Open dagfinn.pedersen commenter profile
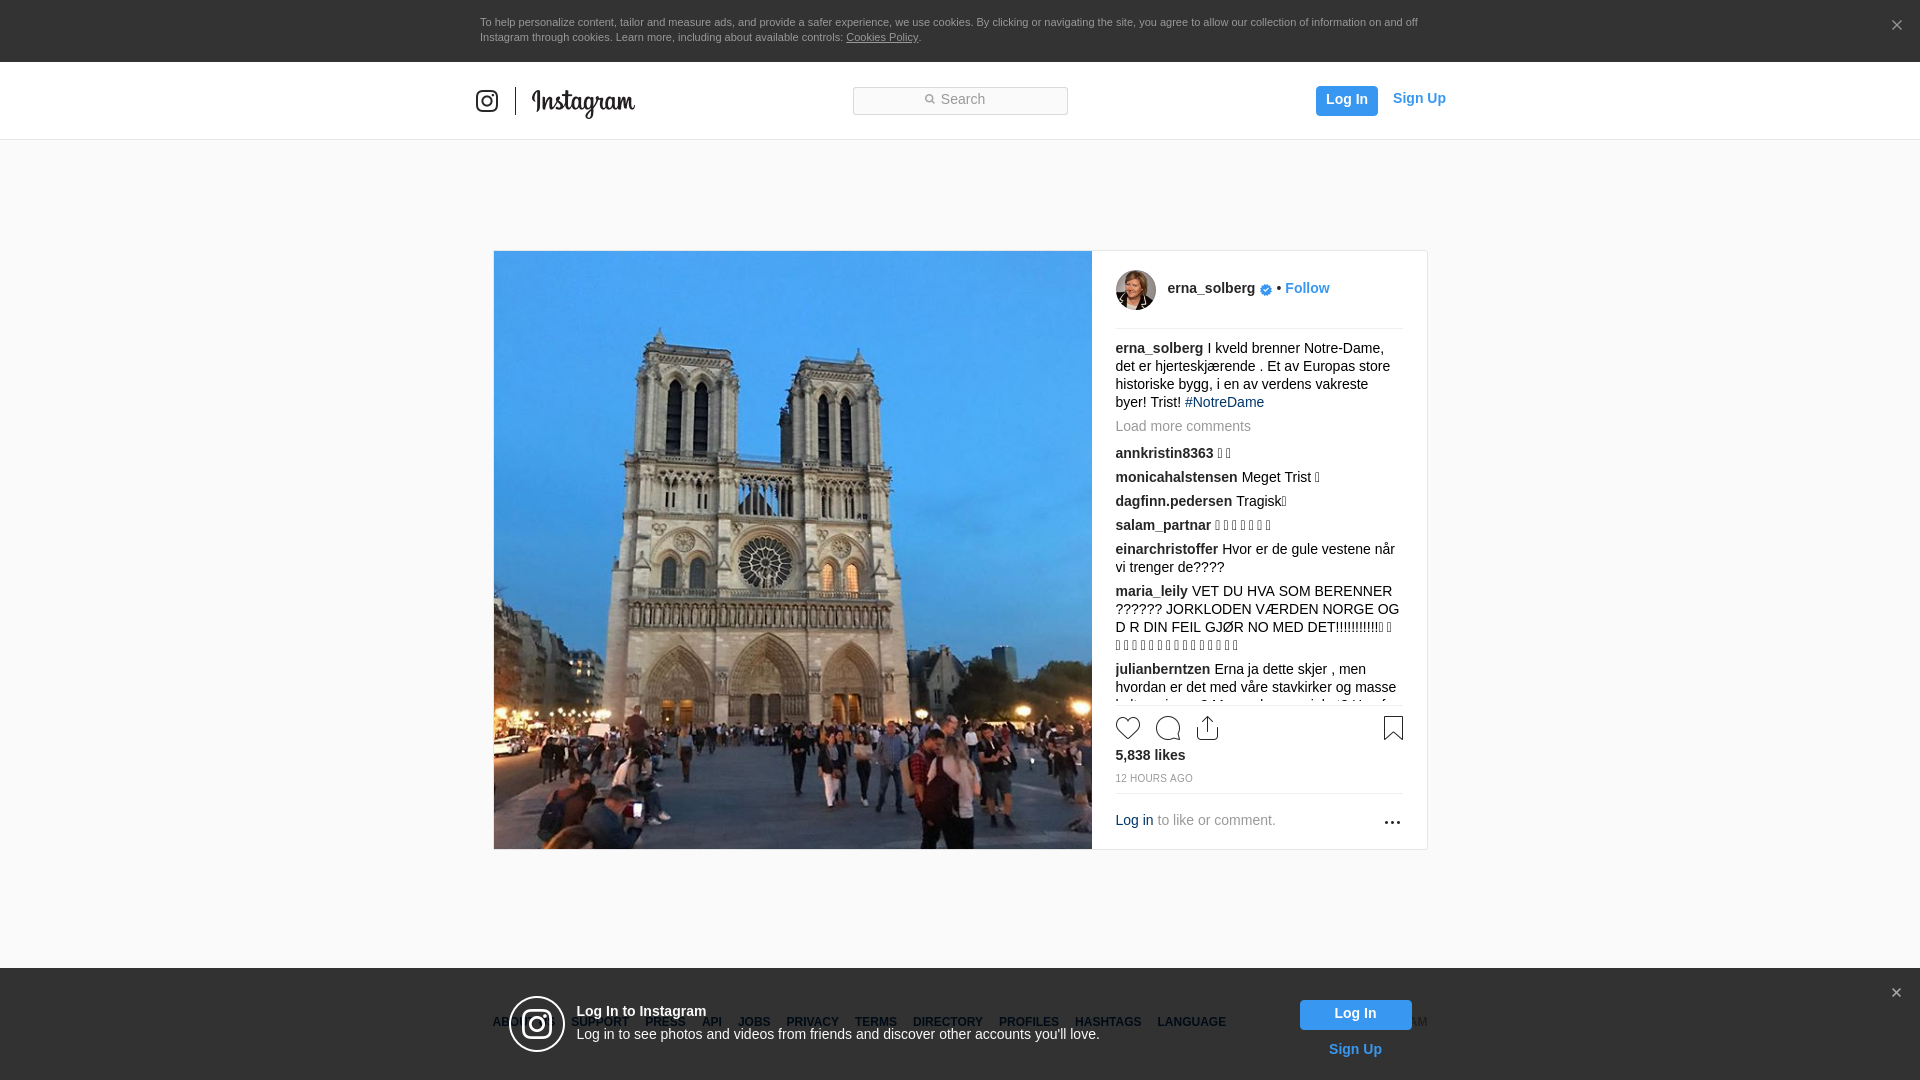The height and width of the screenshot is (1080, 1920). (x=1173, y=501)
